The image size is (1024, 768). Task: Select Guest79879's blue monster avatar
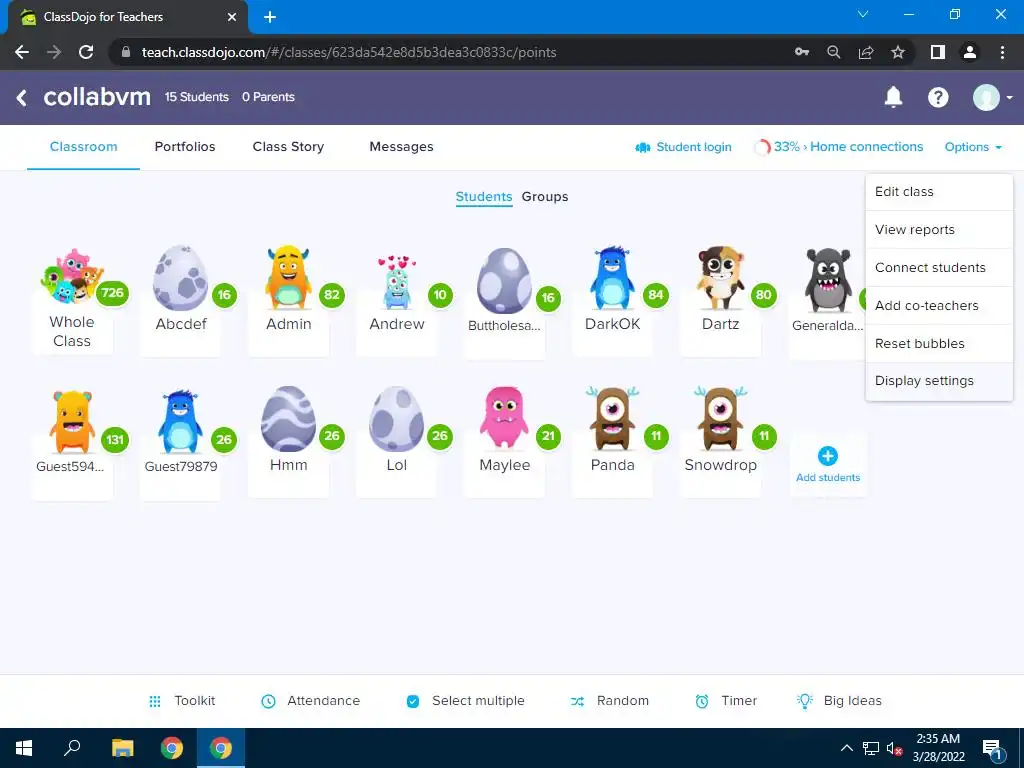coord(180,421)
